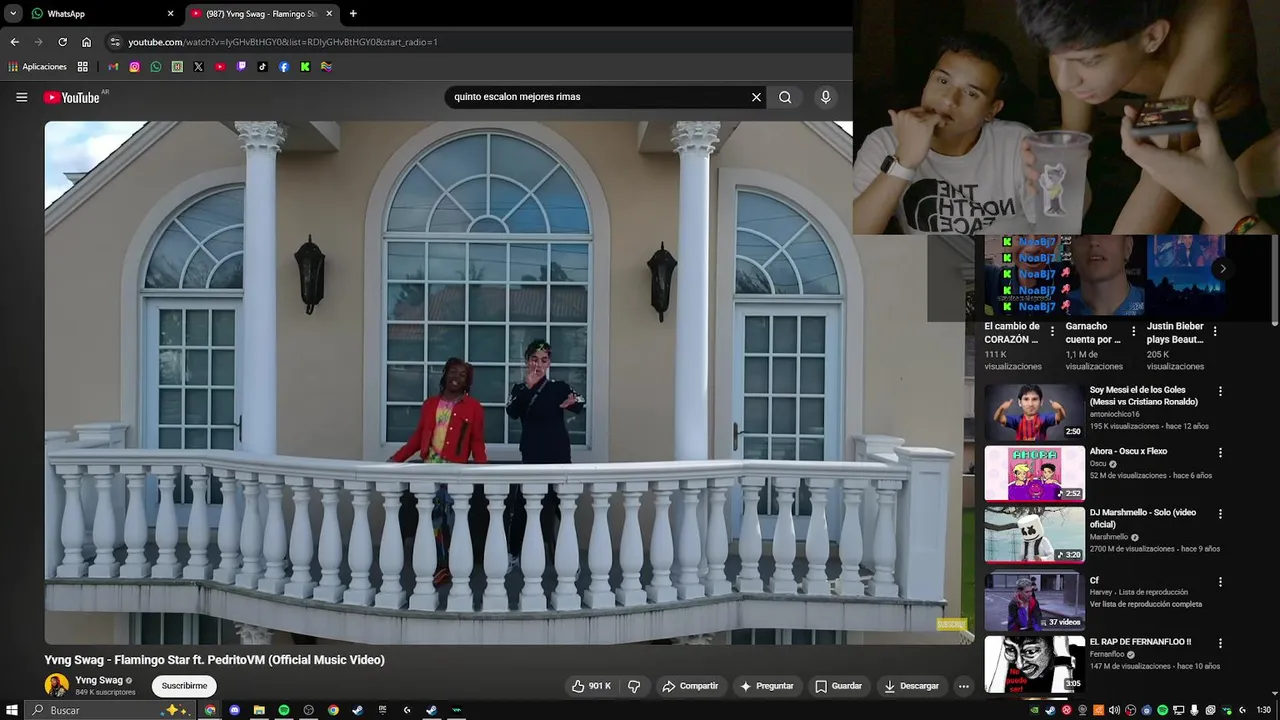Open browser home page button
Screen dimensions: 1280x720
click(x=86, y=42)
